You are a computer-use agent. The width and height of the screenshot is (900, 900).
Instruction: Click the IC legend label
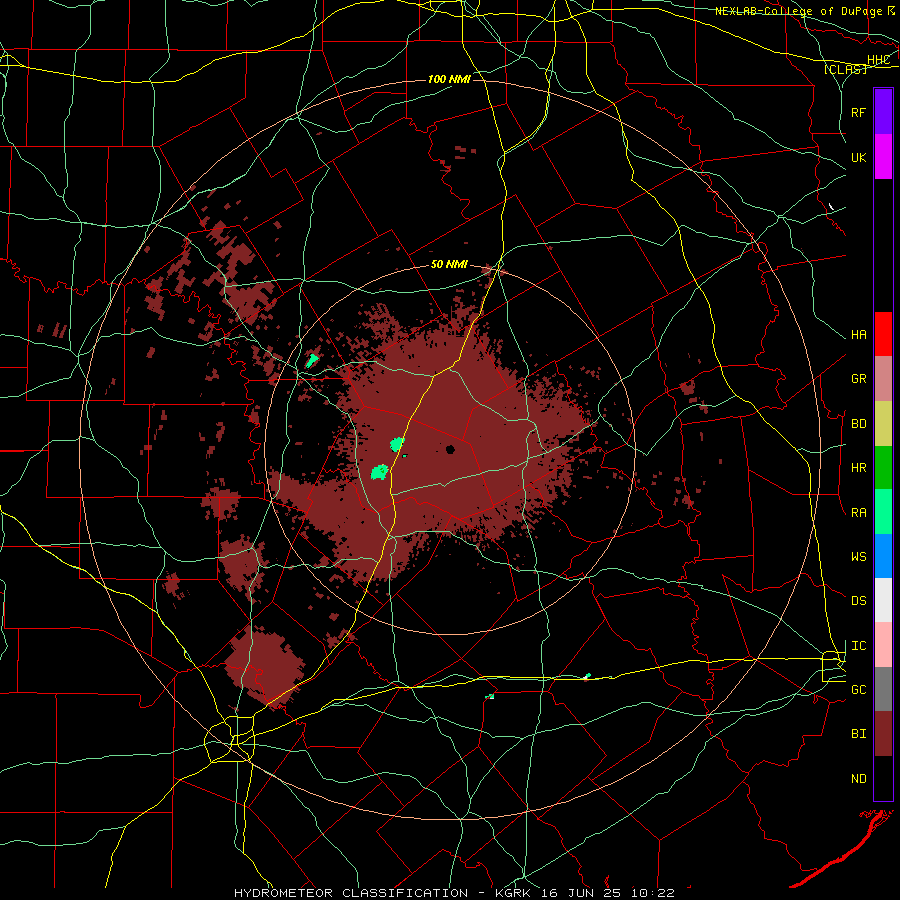pos(858,646)
